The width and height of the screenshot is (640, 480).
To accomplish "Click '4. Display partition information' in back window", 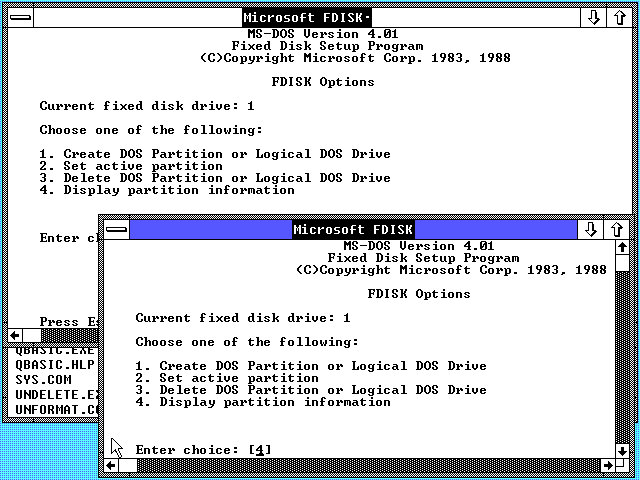I will point(167,190).
